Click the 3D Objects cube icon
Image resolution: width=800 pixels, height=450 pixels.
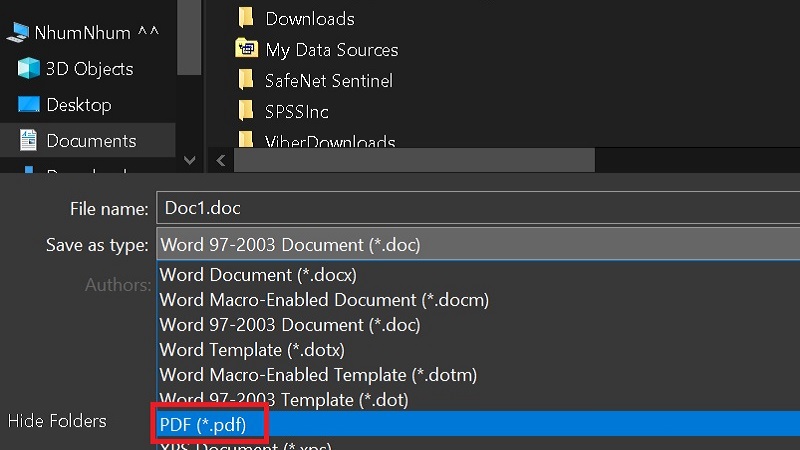coord(28,68)
